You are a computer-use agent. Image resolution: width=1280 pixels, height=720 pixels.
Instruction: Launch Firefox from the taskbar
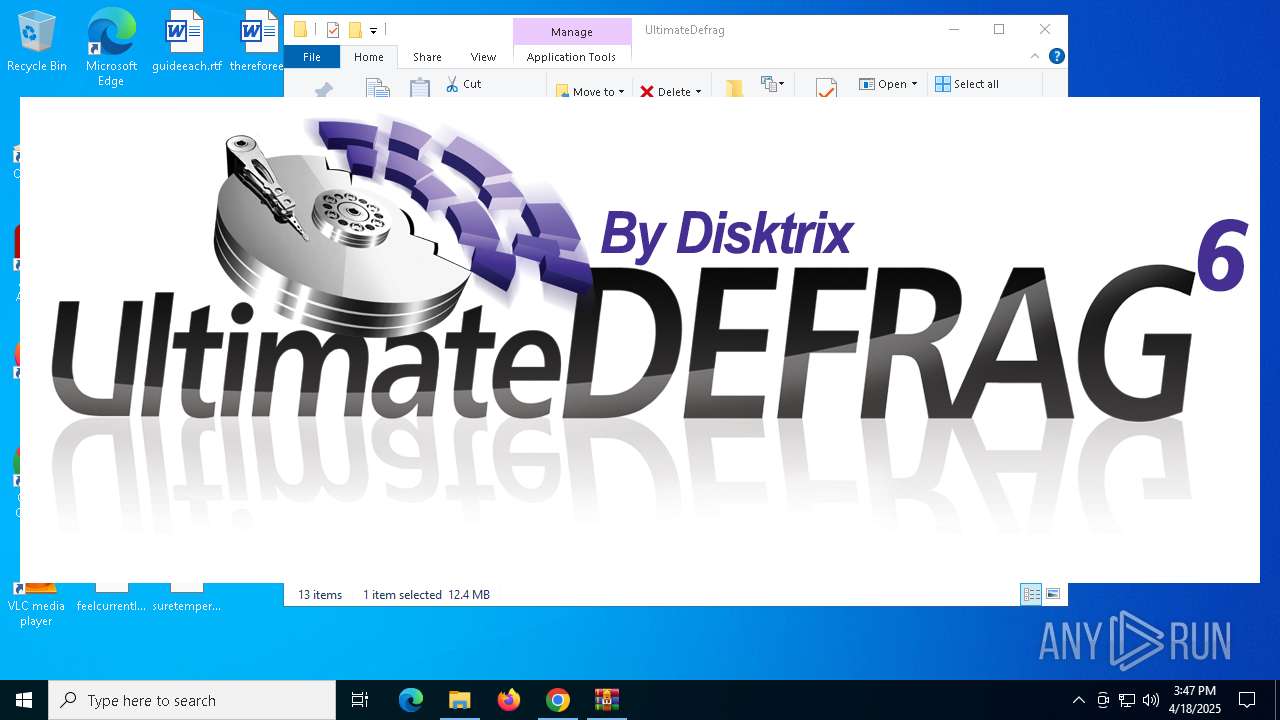[508, 700]
